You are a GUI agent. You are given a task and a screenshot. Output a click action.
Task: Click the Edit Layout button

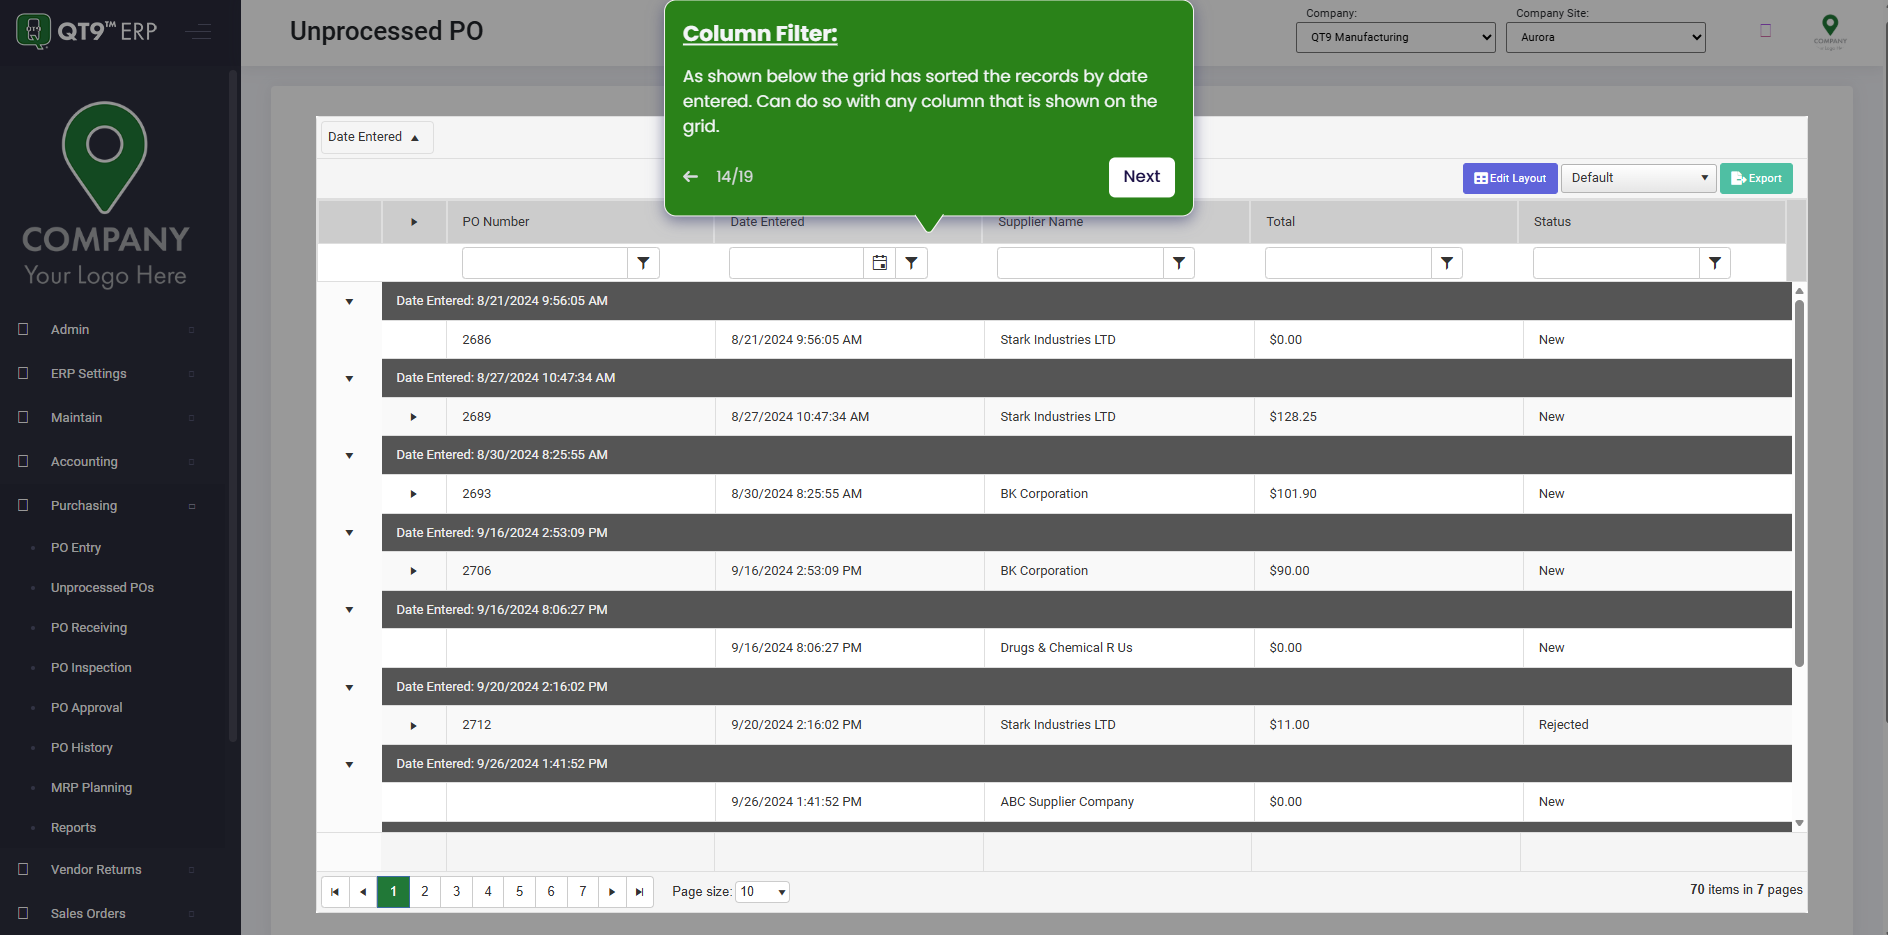point(1510,178)
